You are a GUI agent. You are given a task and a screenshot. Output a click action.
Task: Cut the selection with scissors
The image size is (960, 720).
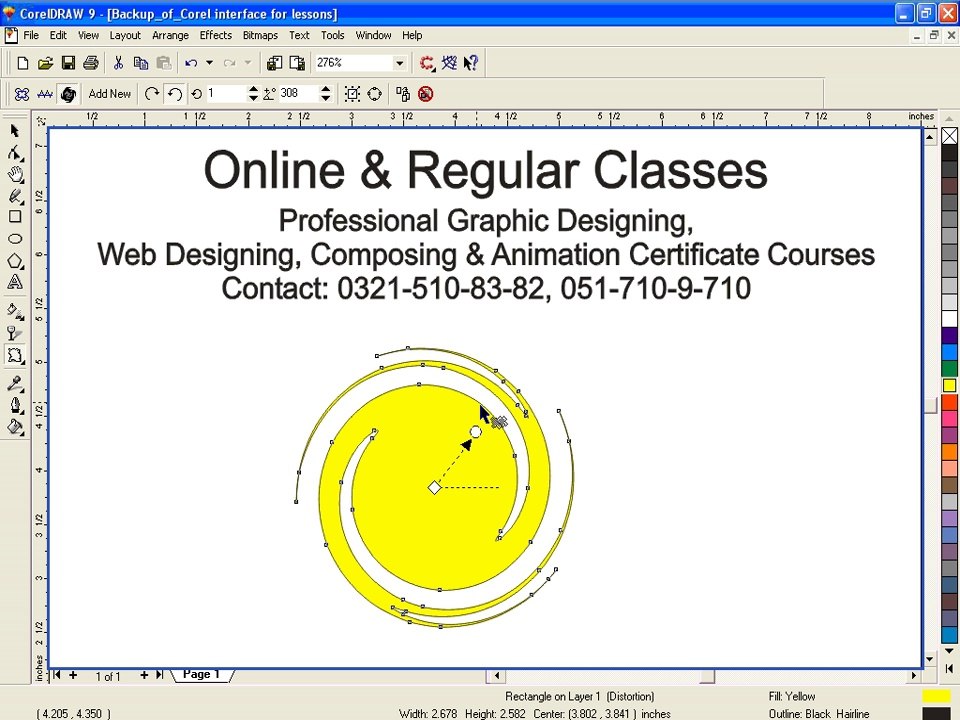[x=118, y=62]
